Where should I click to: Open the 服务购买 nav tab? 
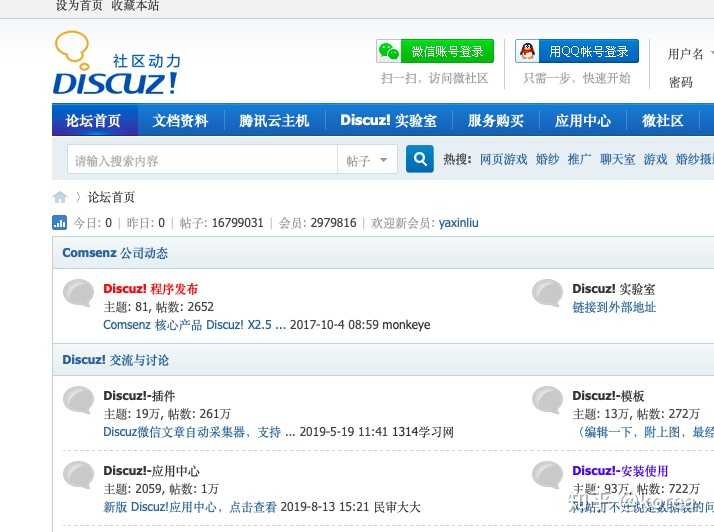click(x=495, y=120)
